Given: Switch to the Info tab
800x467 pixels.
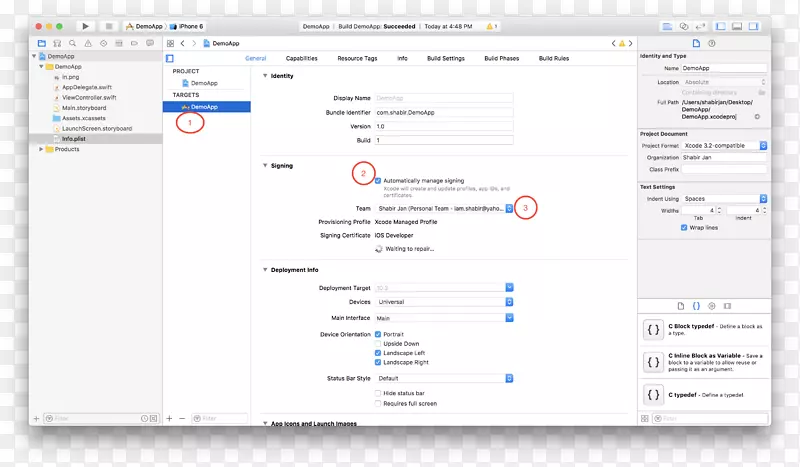Looking at the screenshot, I should 403,59.
